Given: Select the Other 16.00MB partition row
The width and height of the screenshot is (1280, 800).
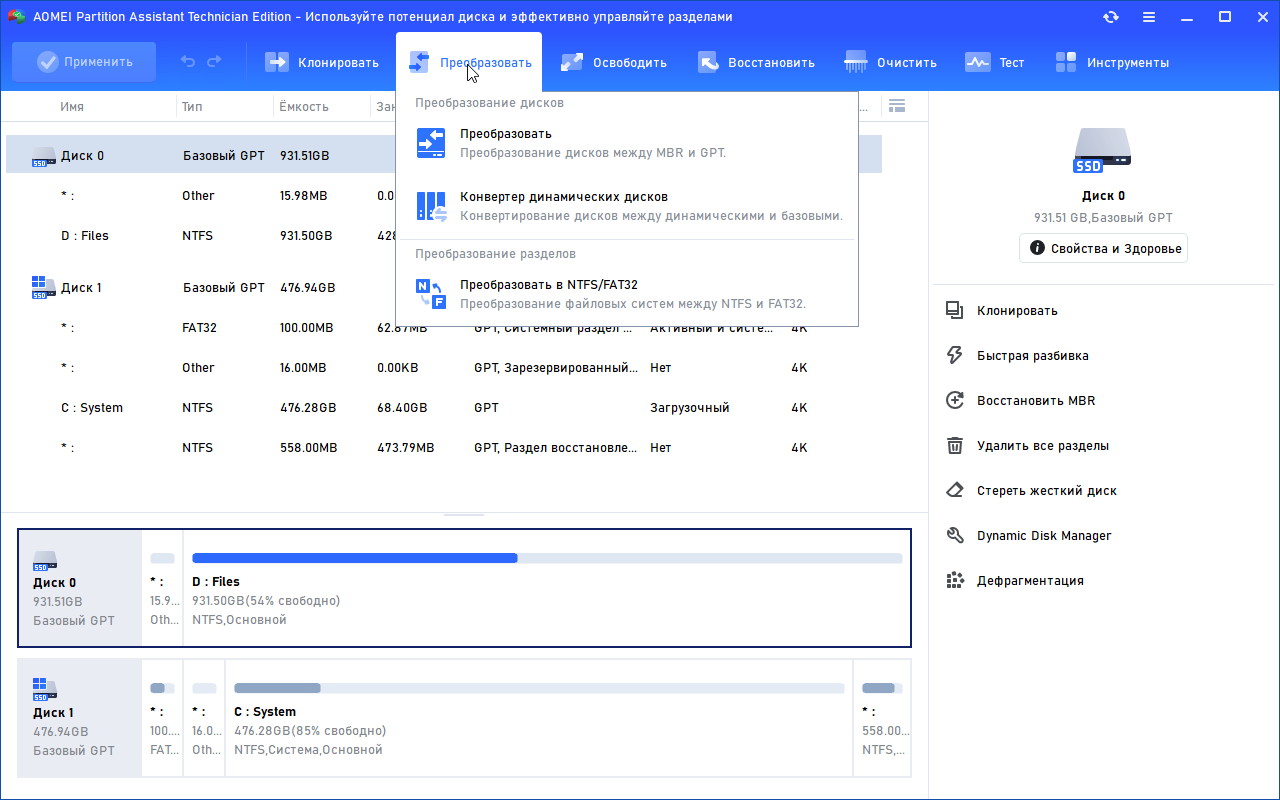Looking at the screenshot, I should [444, 367].
